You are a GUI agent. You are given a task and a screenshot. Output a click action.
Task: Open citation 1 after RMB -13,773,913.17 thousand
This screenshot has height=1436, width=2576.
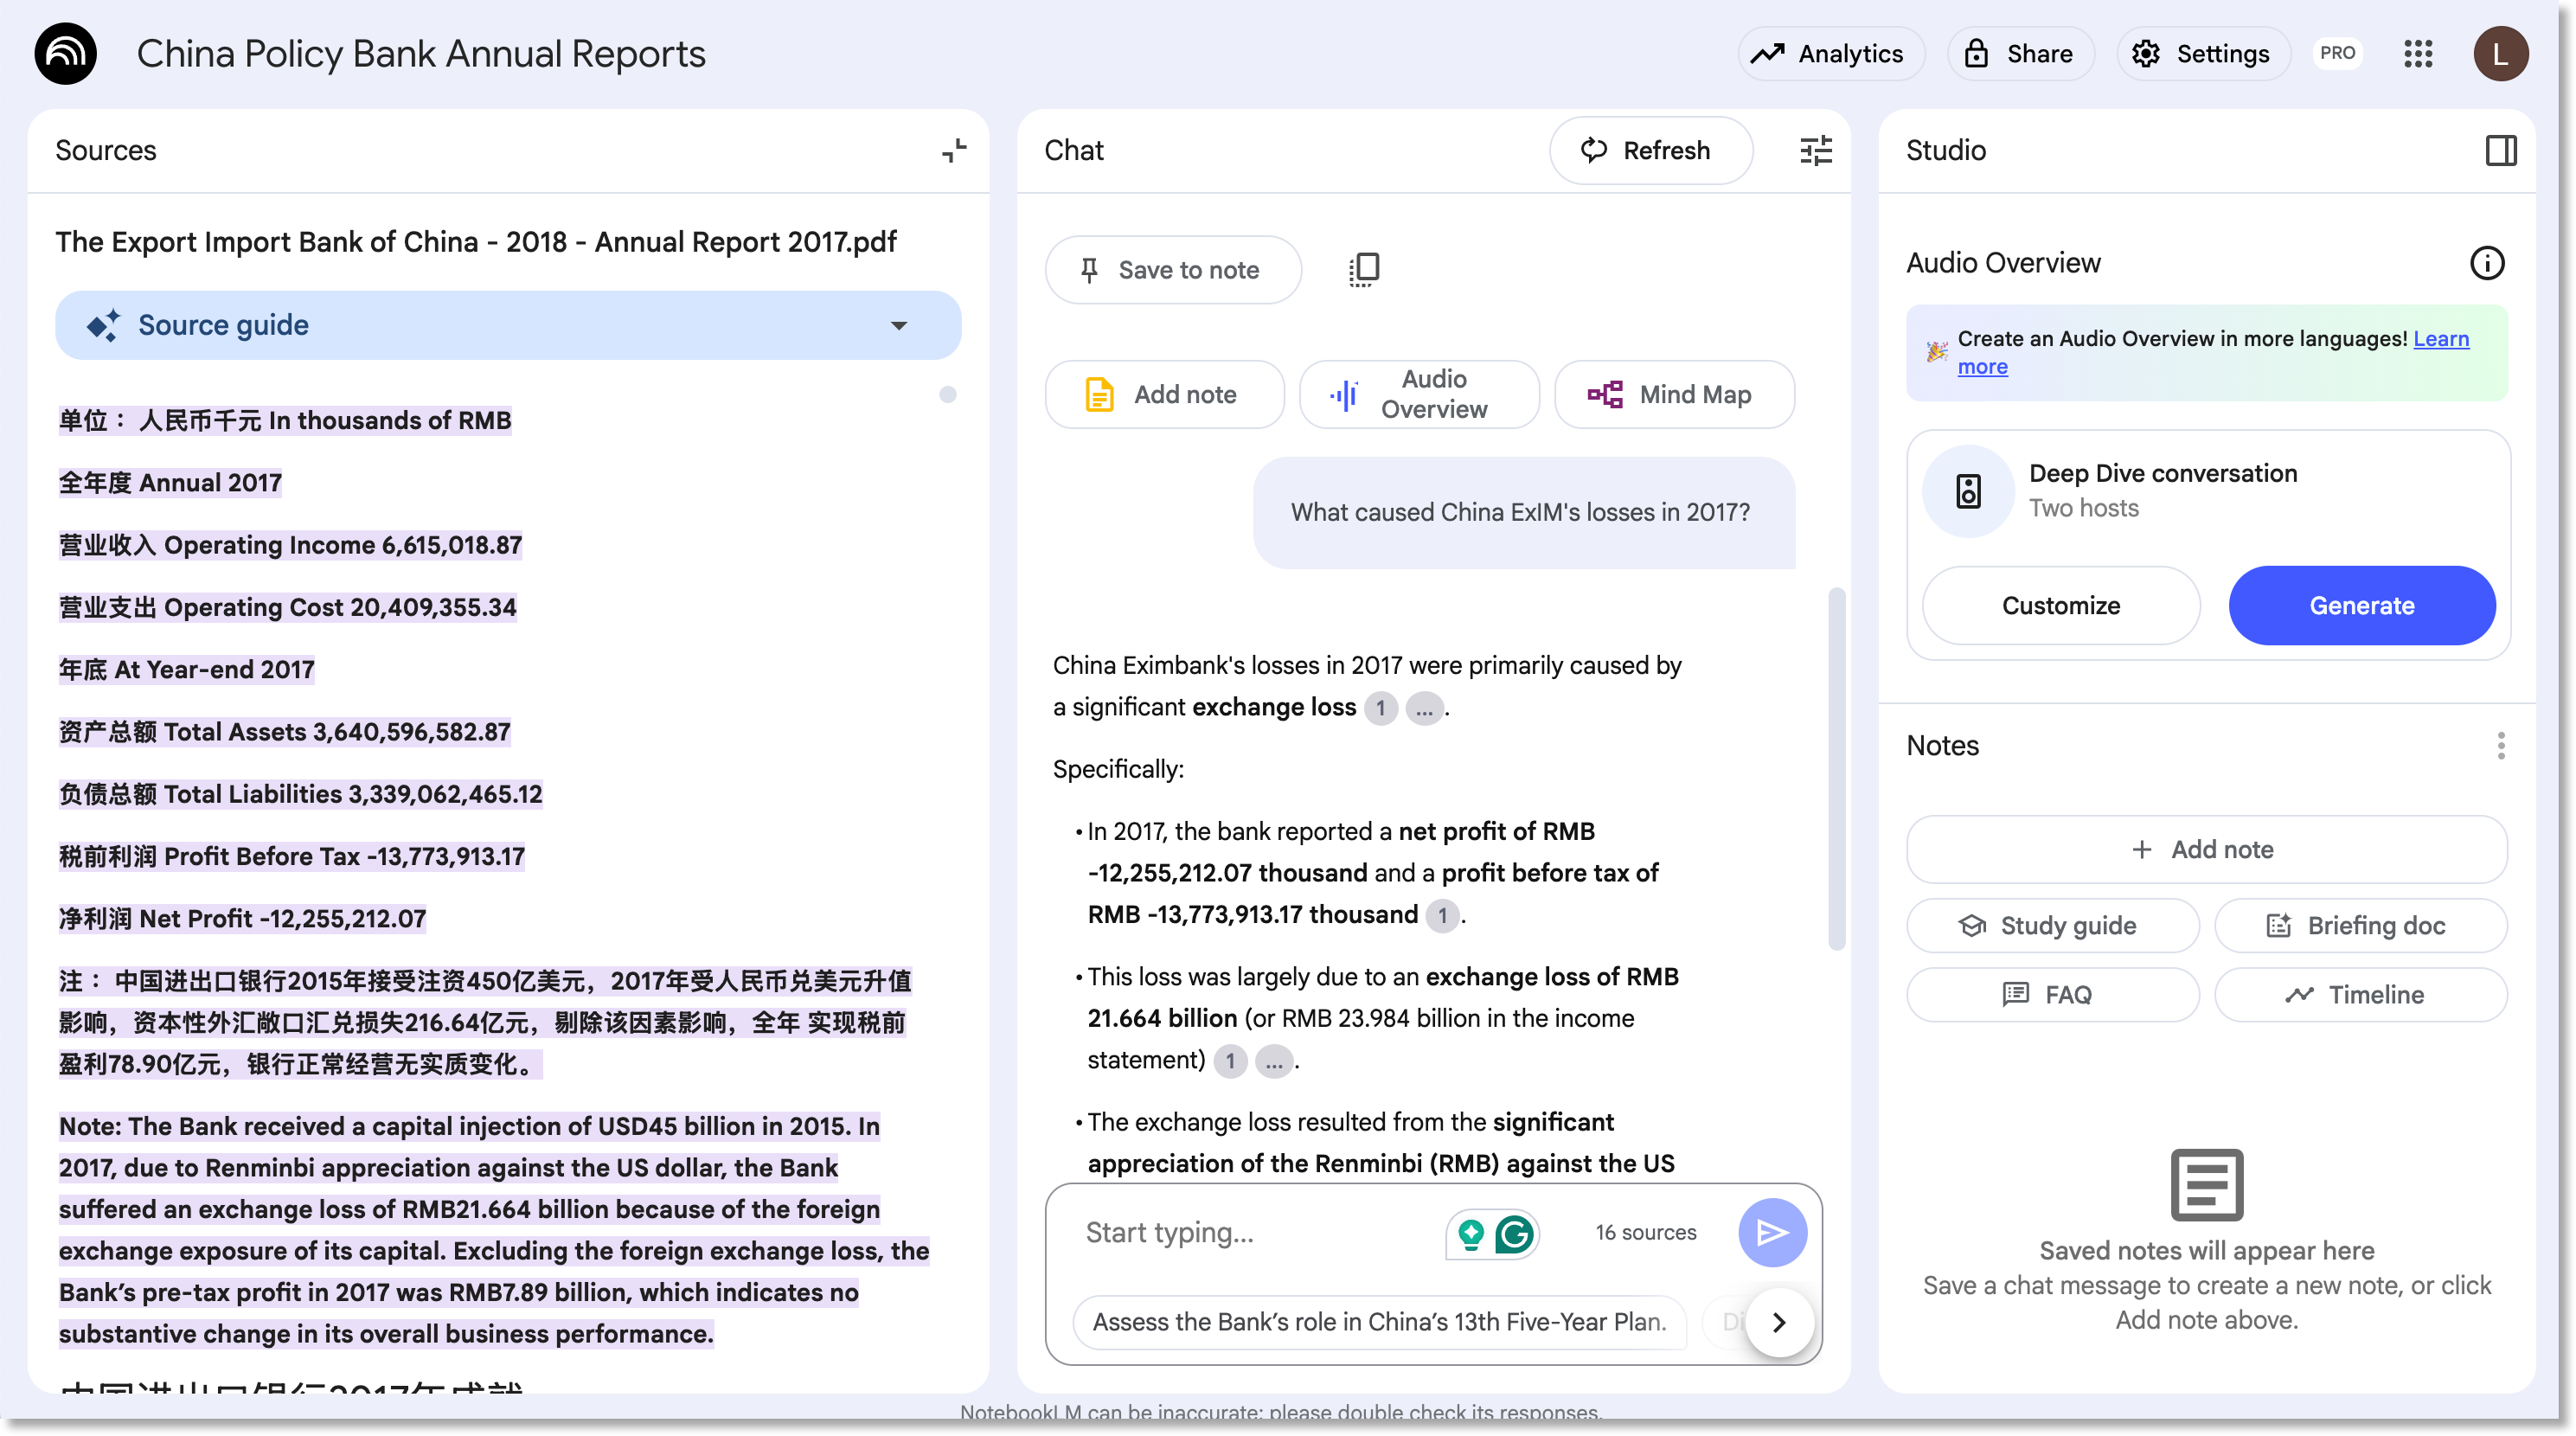coord(1441,915)
